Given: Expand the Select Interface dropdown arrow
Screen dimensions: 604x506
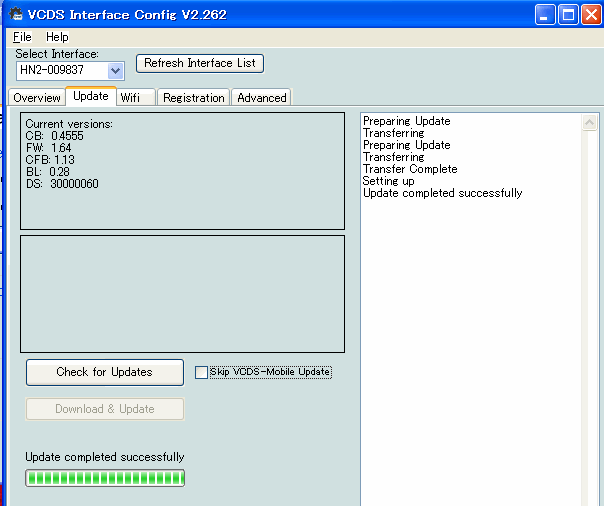Looking at the screenshot, I should point(115,70).
